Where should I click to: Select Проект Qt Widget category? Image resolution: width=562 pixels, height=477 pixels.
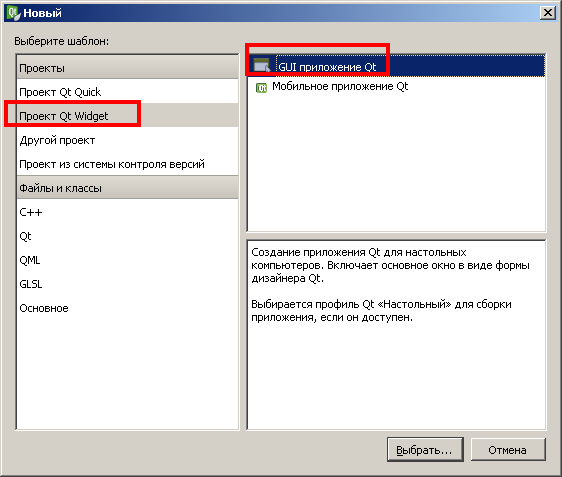click(x=127, y=116)
